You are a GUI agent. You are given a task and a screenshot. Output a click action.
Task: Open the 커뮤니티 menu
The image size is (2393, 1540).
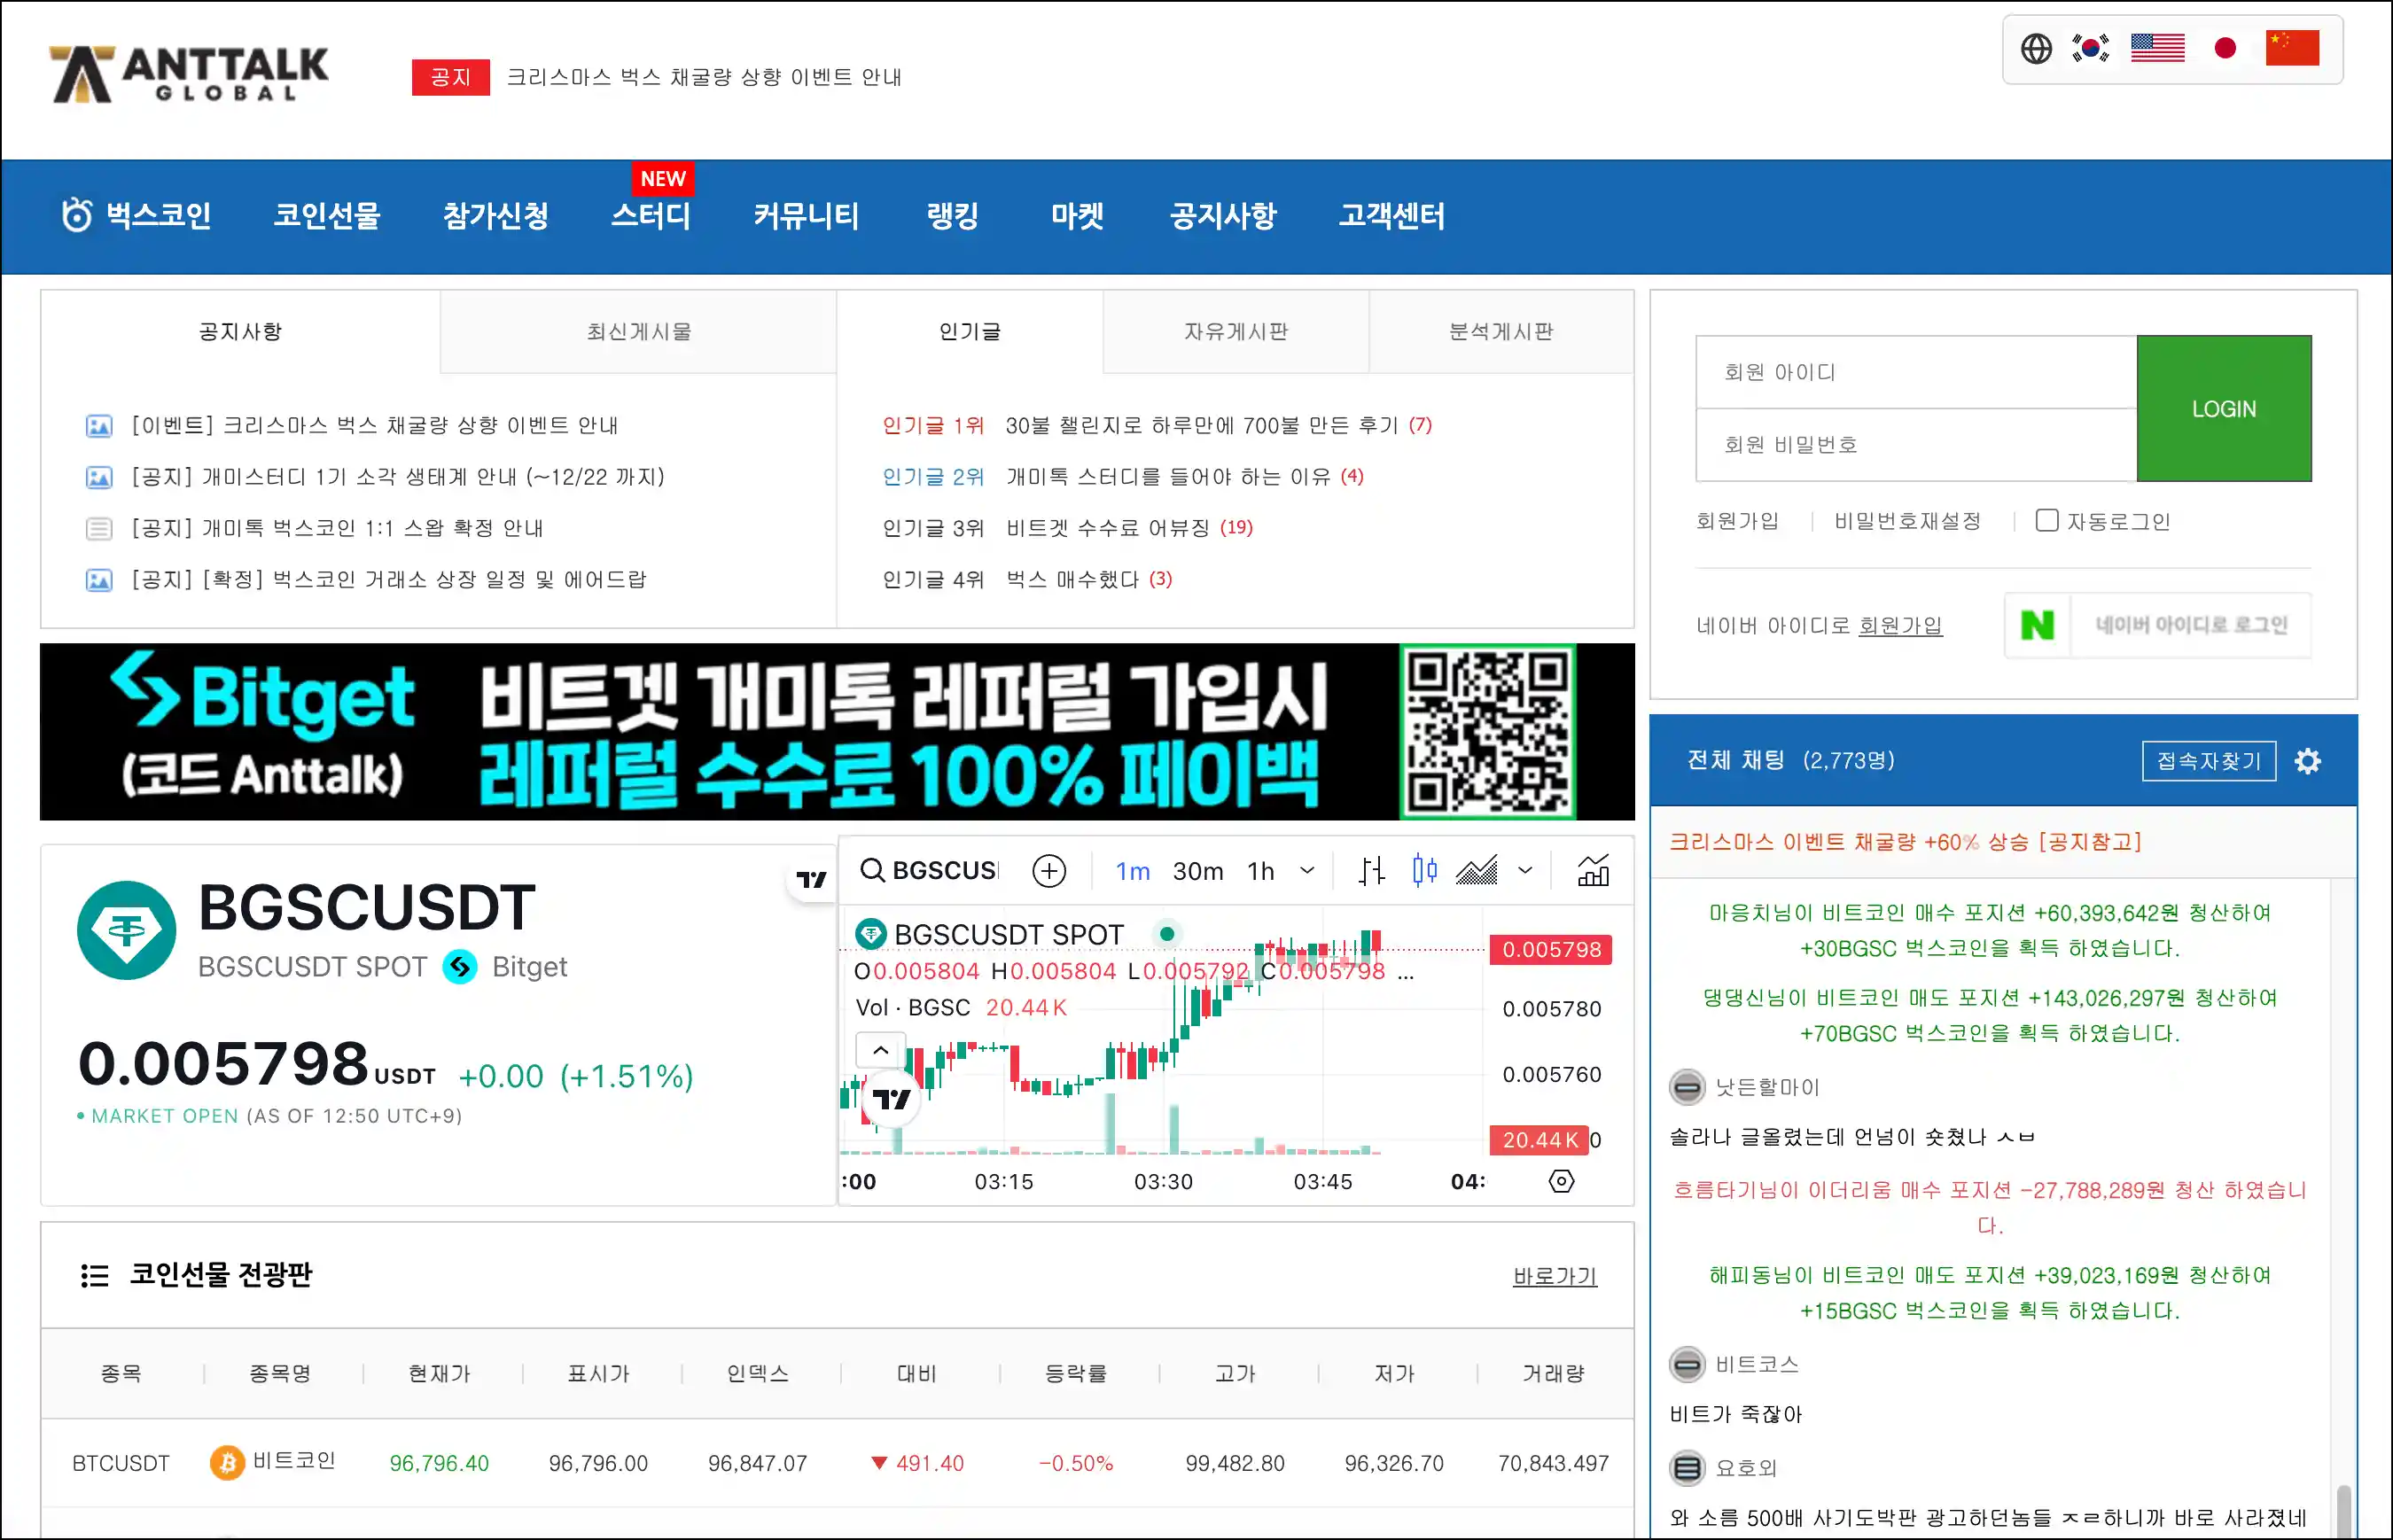806,216
